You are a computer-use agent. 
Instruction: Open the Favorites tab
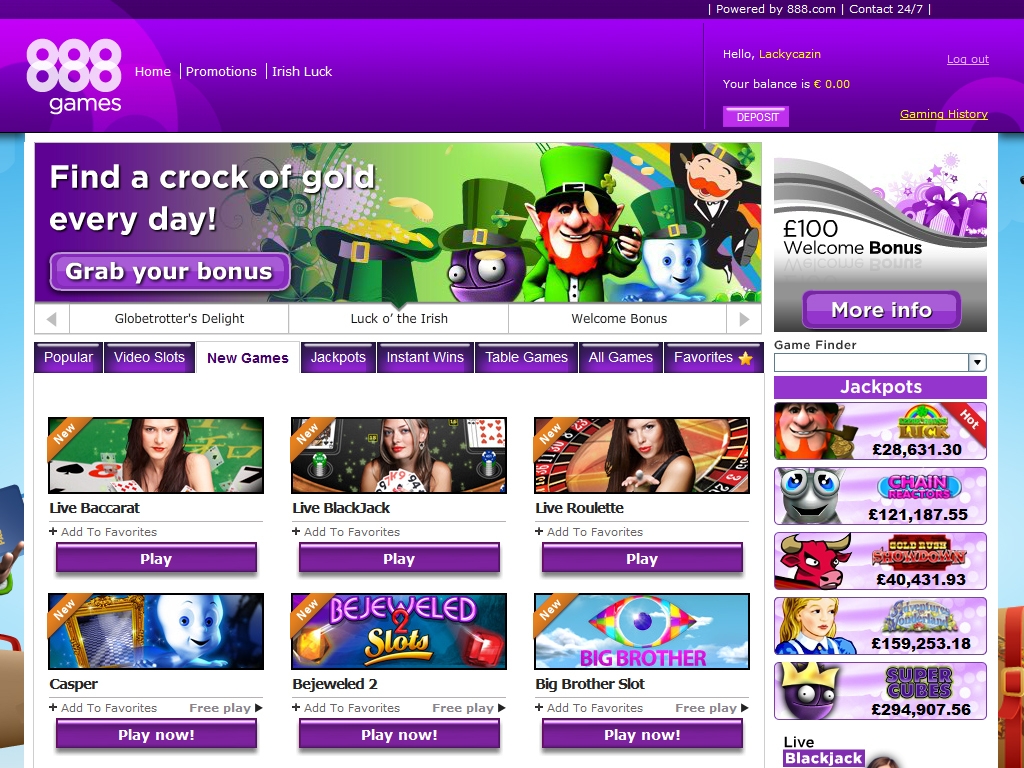point(712,357)
